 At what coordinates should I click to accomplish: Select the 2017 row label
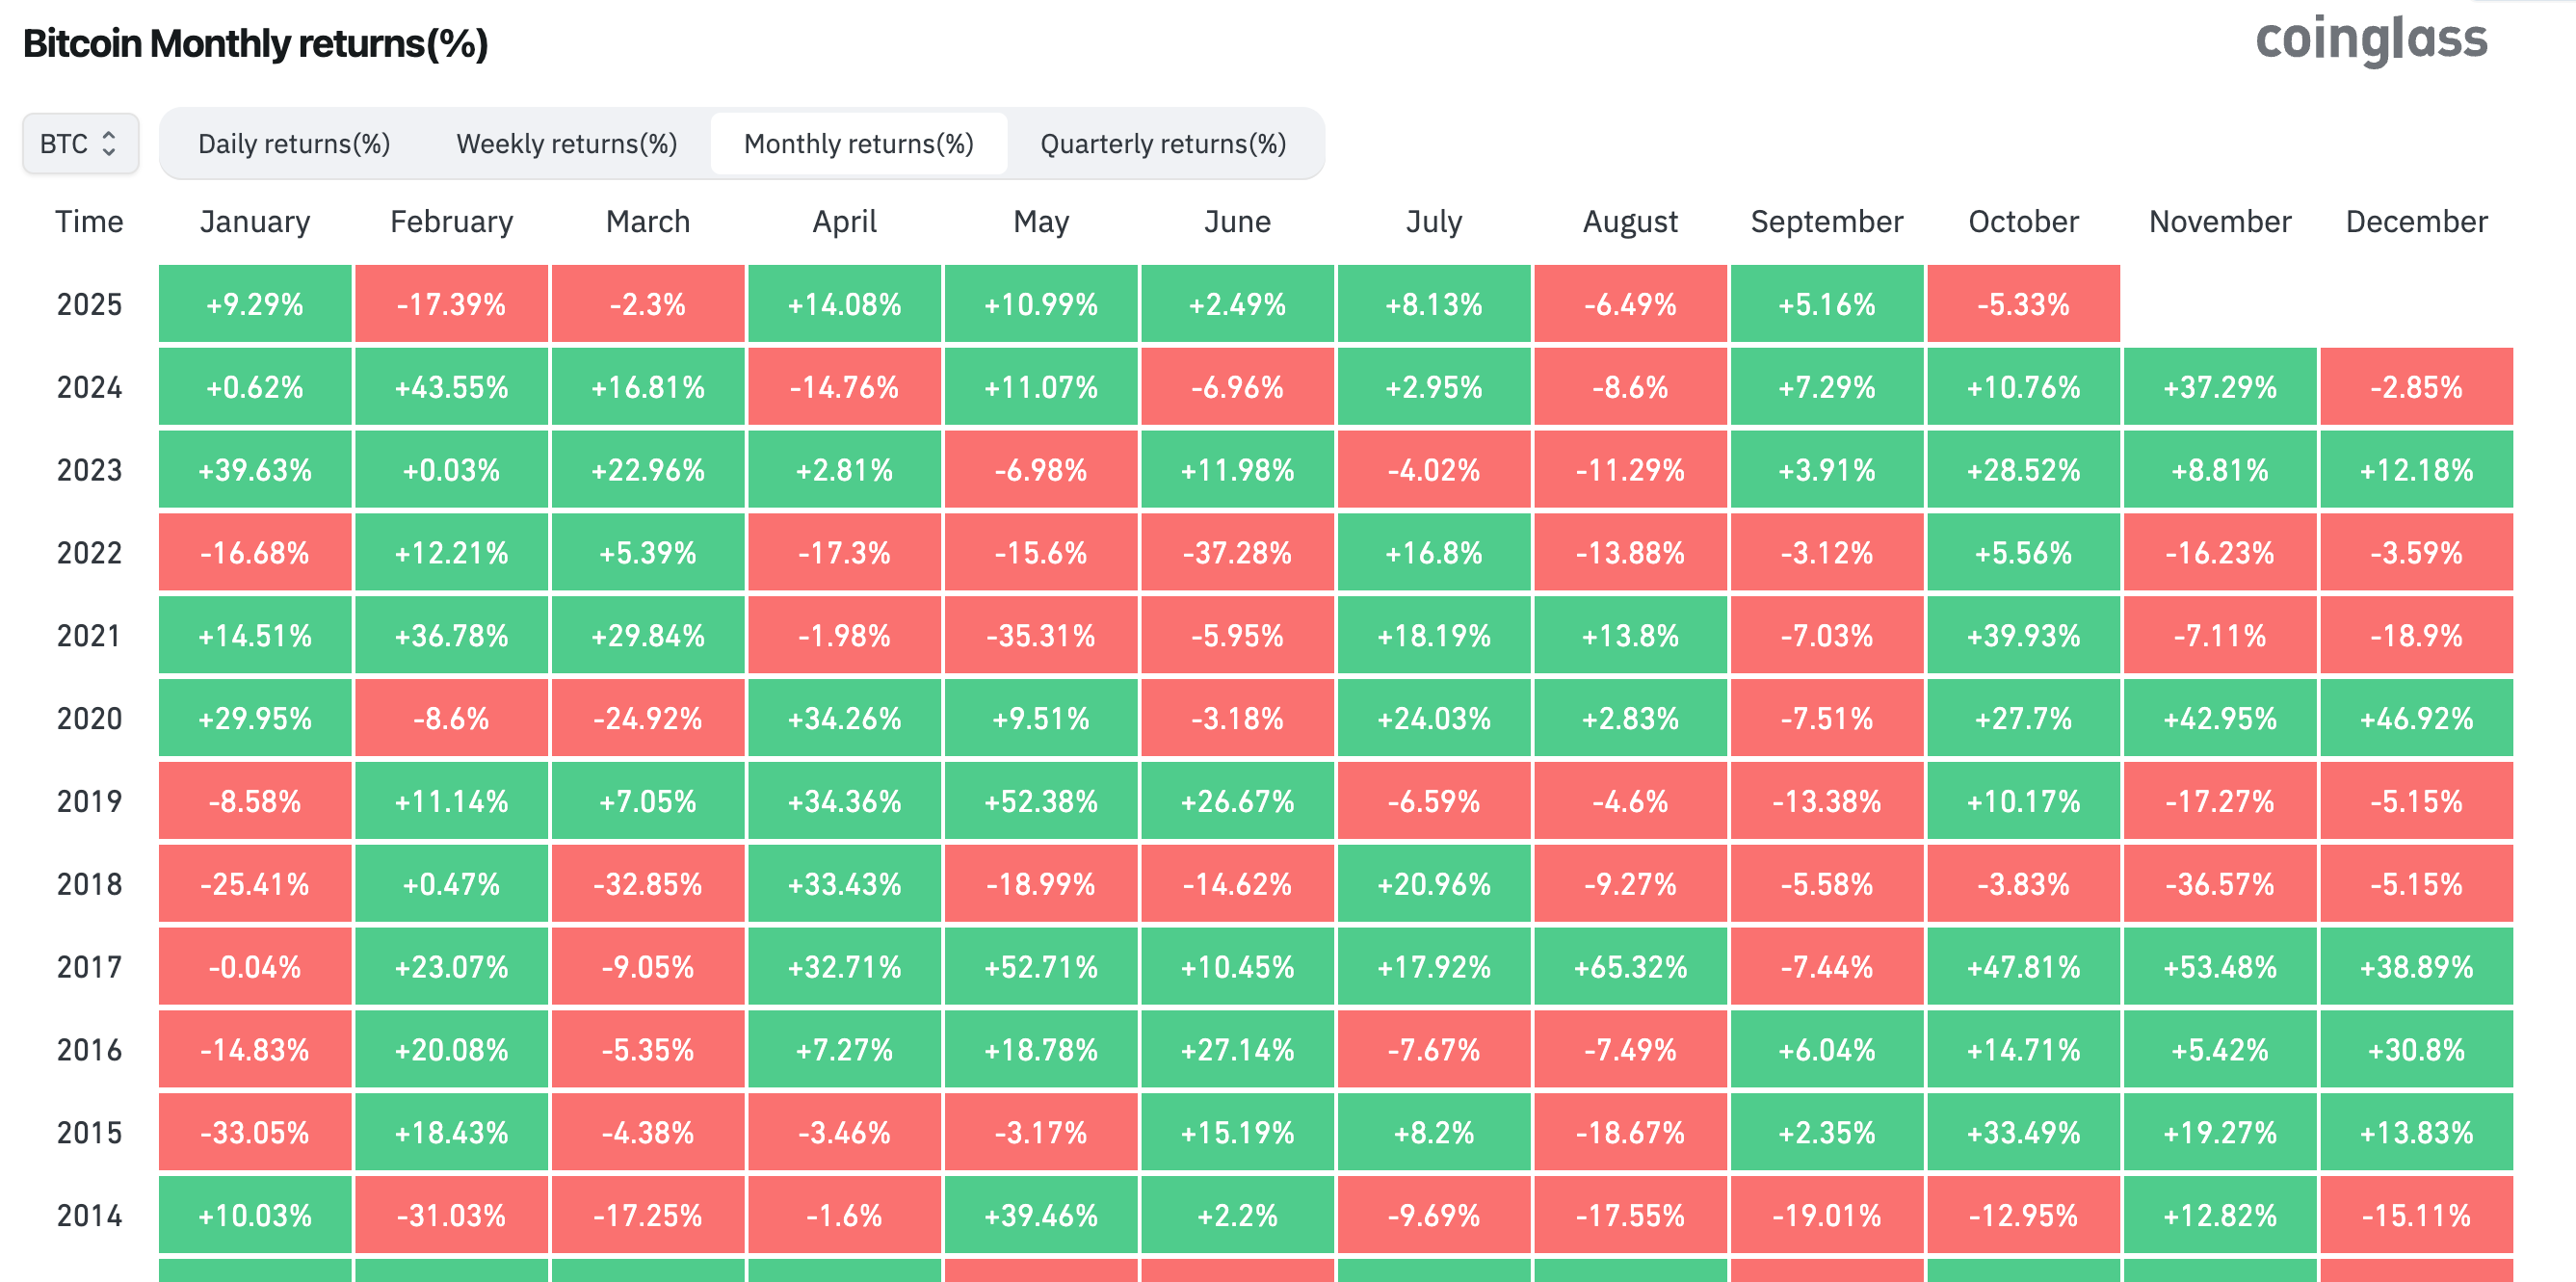click(89, 967)
